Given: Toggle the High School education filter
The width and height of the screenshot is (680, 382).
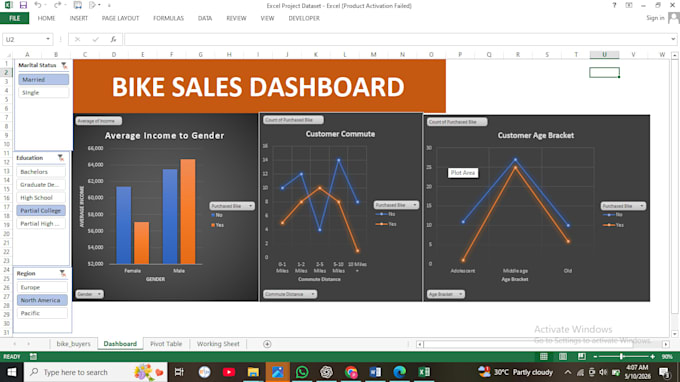Looking at the screenshot, I should [41, 198].
